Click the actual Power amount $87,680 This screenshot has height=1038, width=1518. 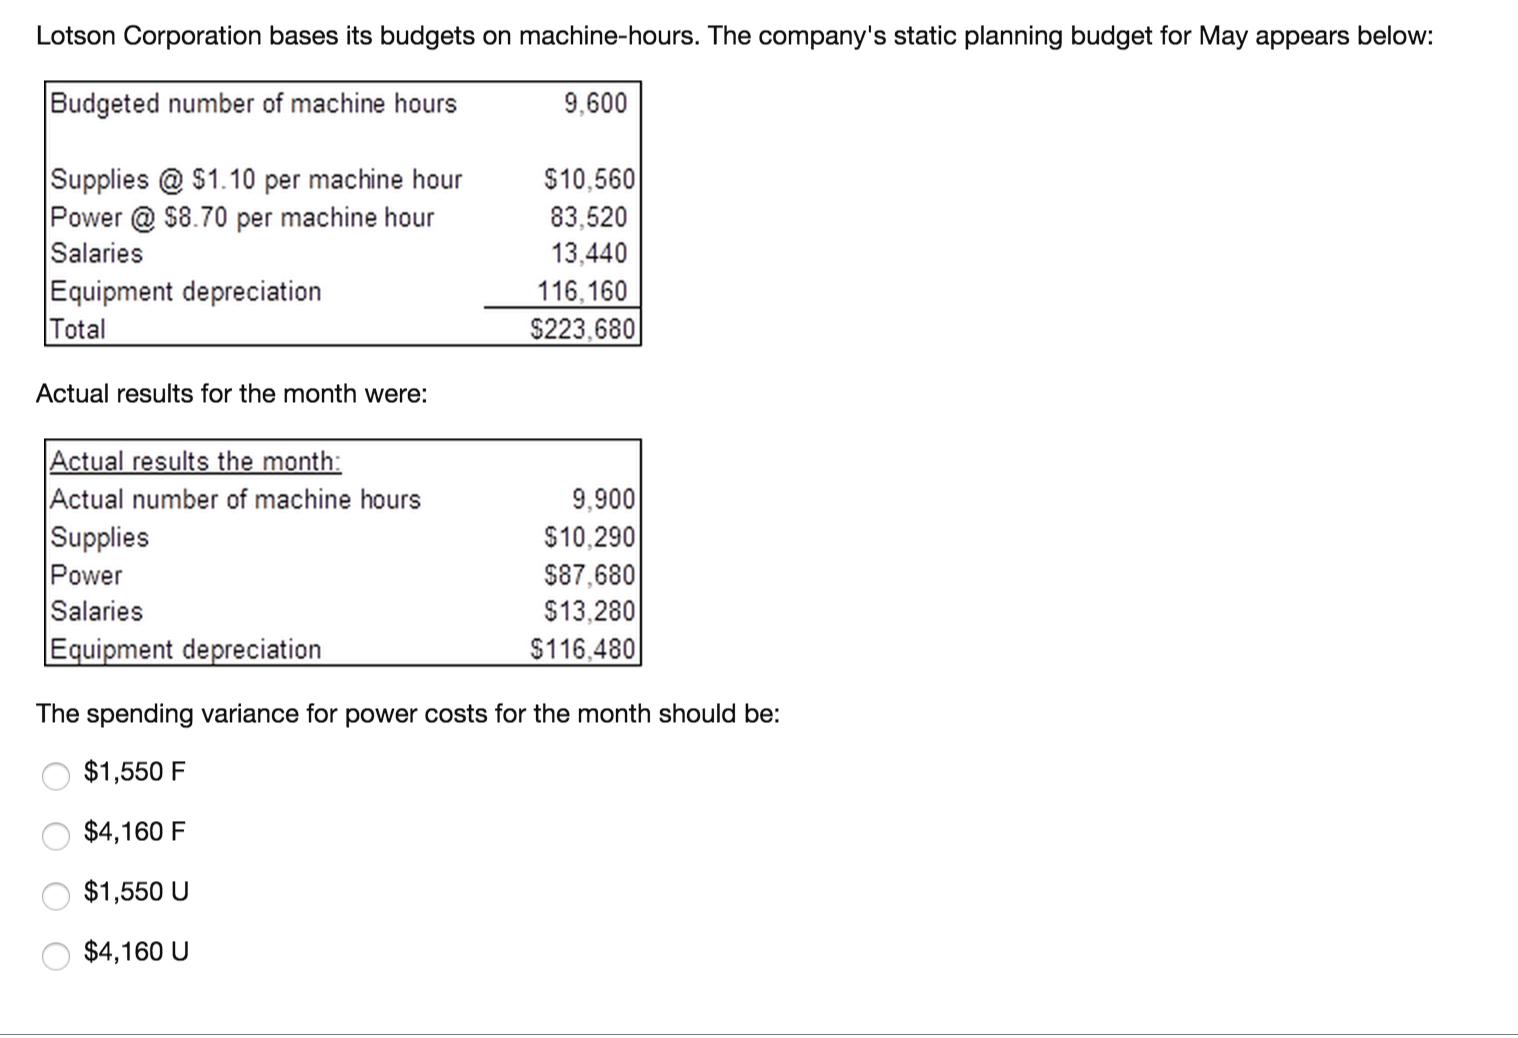(x=590, y=574)
